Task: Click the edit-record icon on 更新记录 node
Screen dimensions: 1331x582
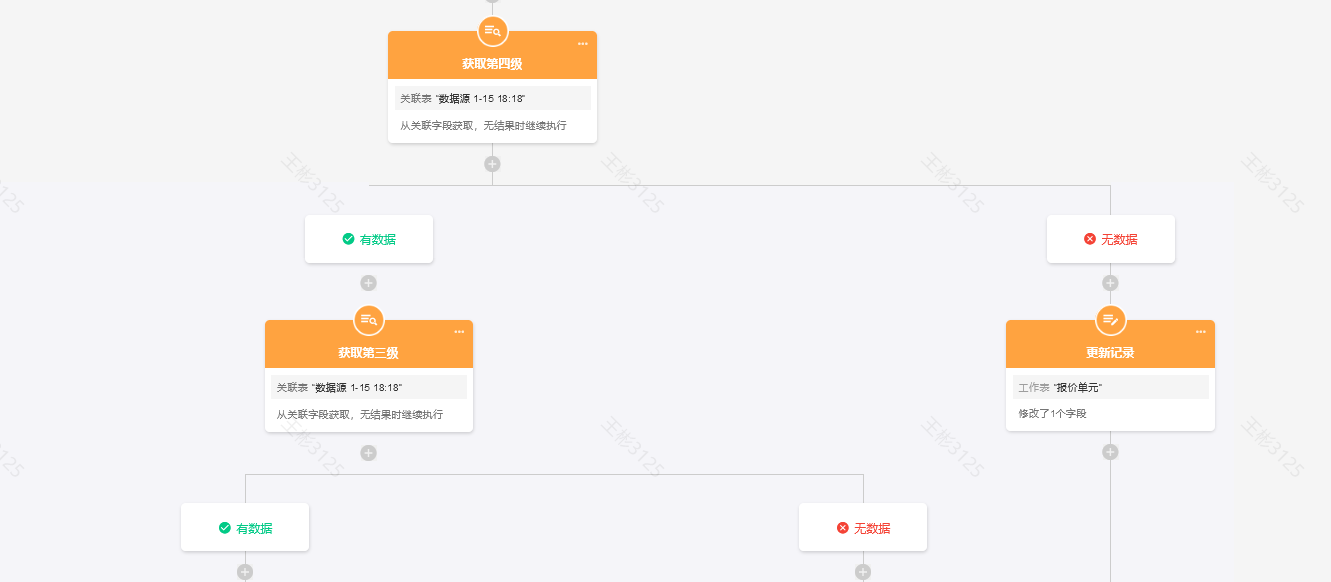Action: point(1110,322)
